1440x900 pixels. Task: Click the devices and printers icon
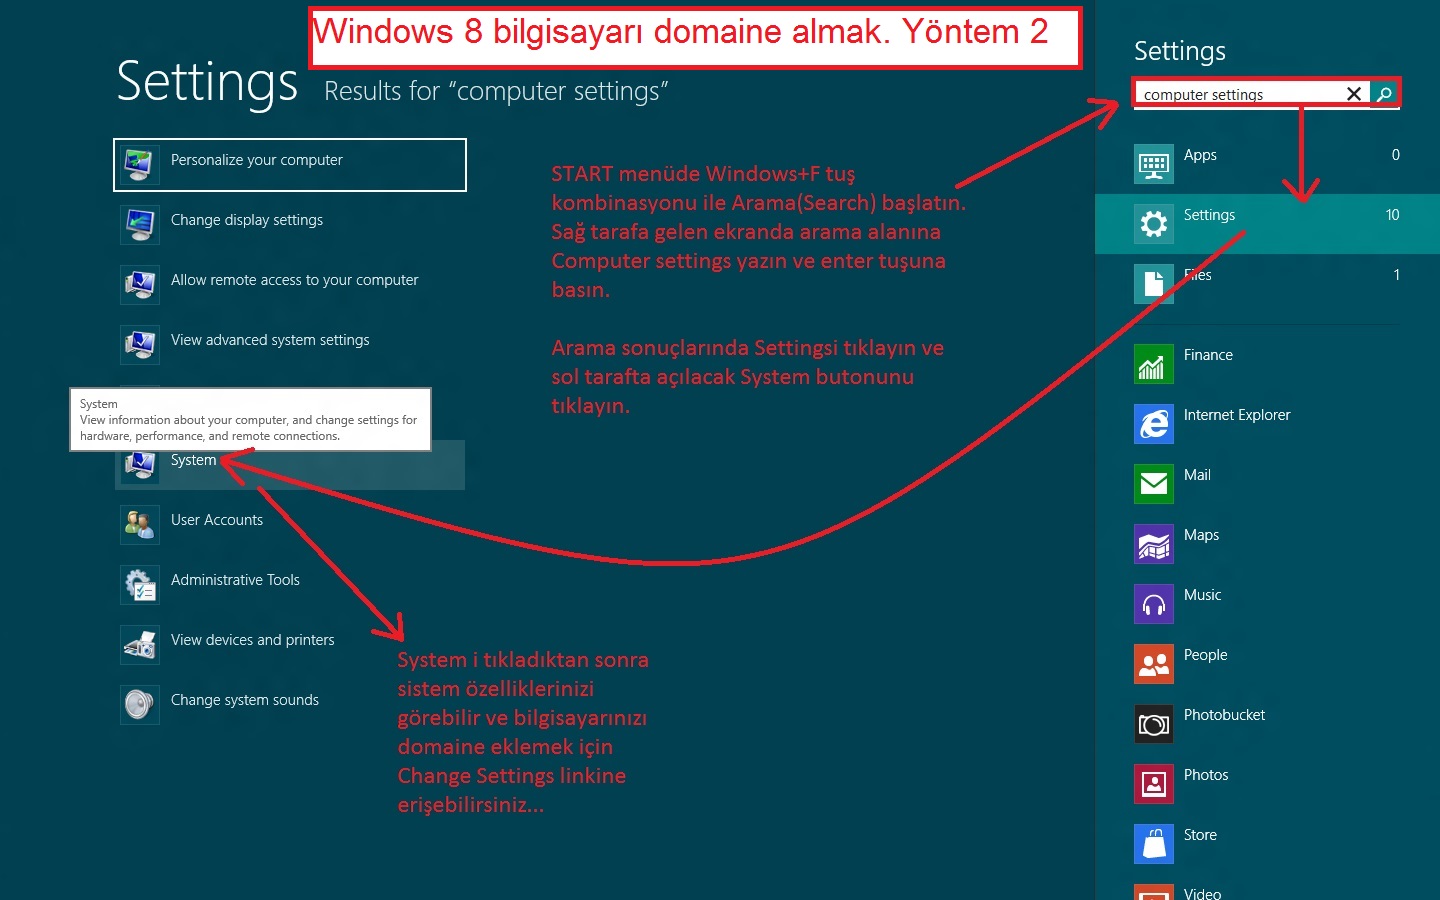(140, 644)
